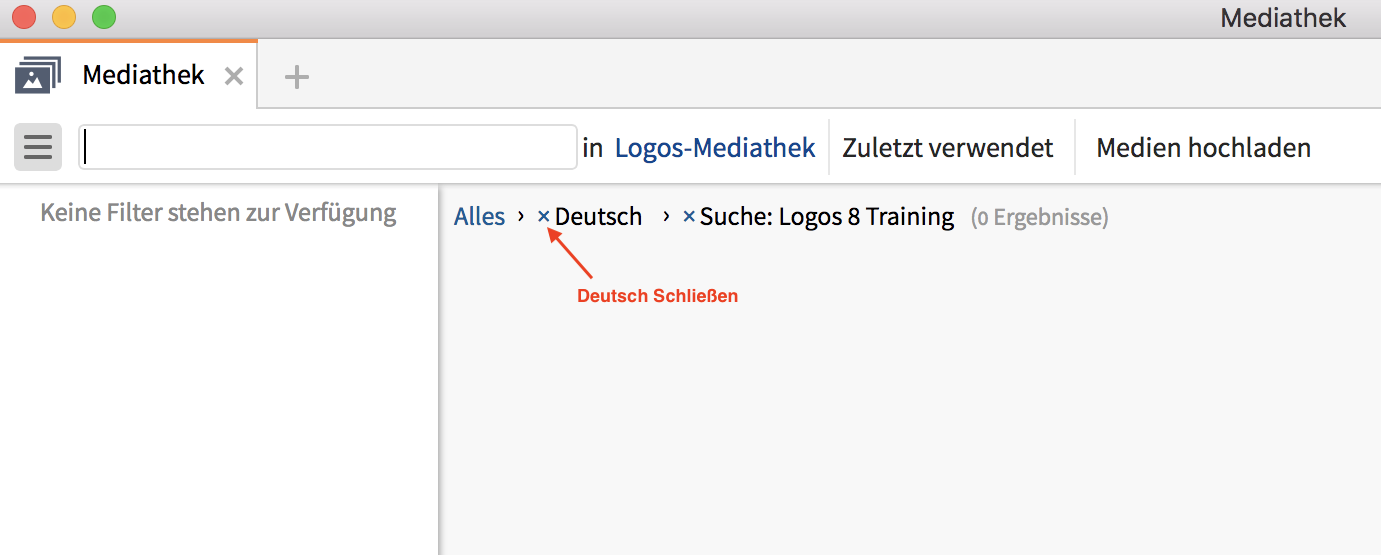Switch to the Mediathek tab label
1381x555 pixels.
tap(143, 75)
